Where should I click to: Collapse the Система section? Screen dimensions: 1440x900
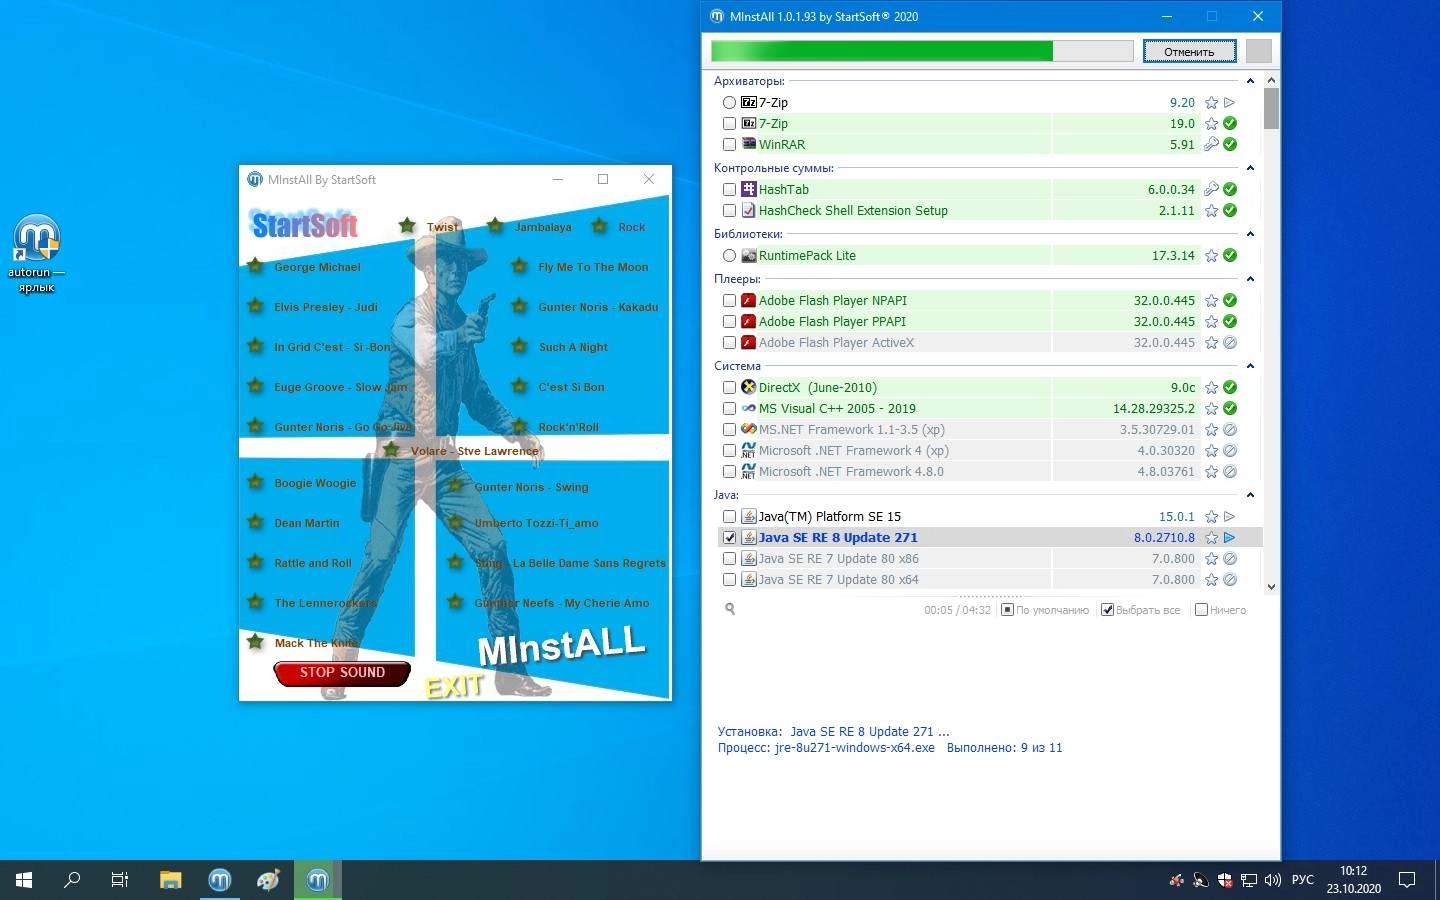pyautogui.click(x=1250, y=366)
